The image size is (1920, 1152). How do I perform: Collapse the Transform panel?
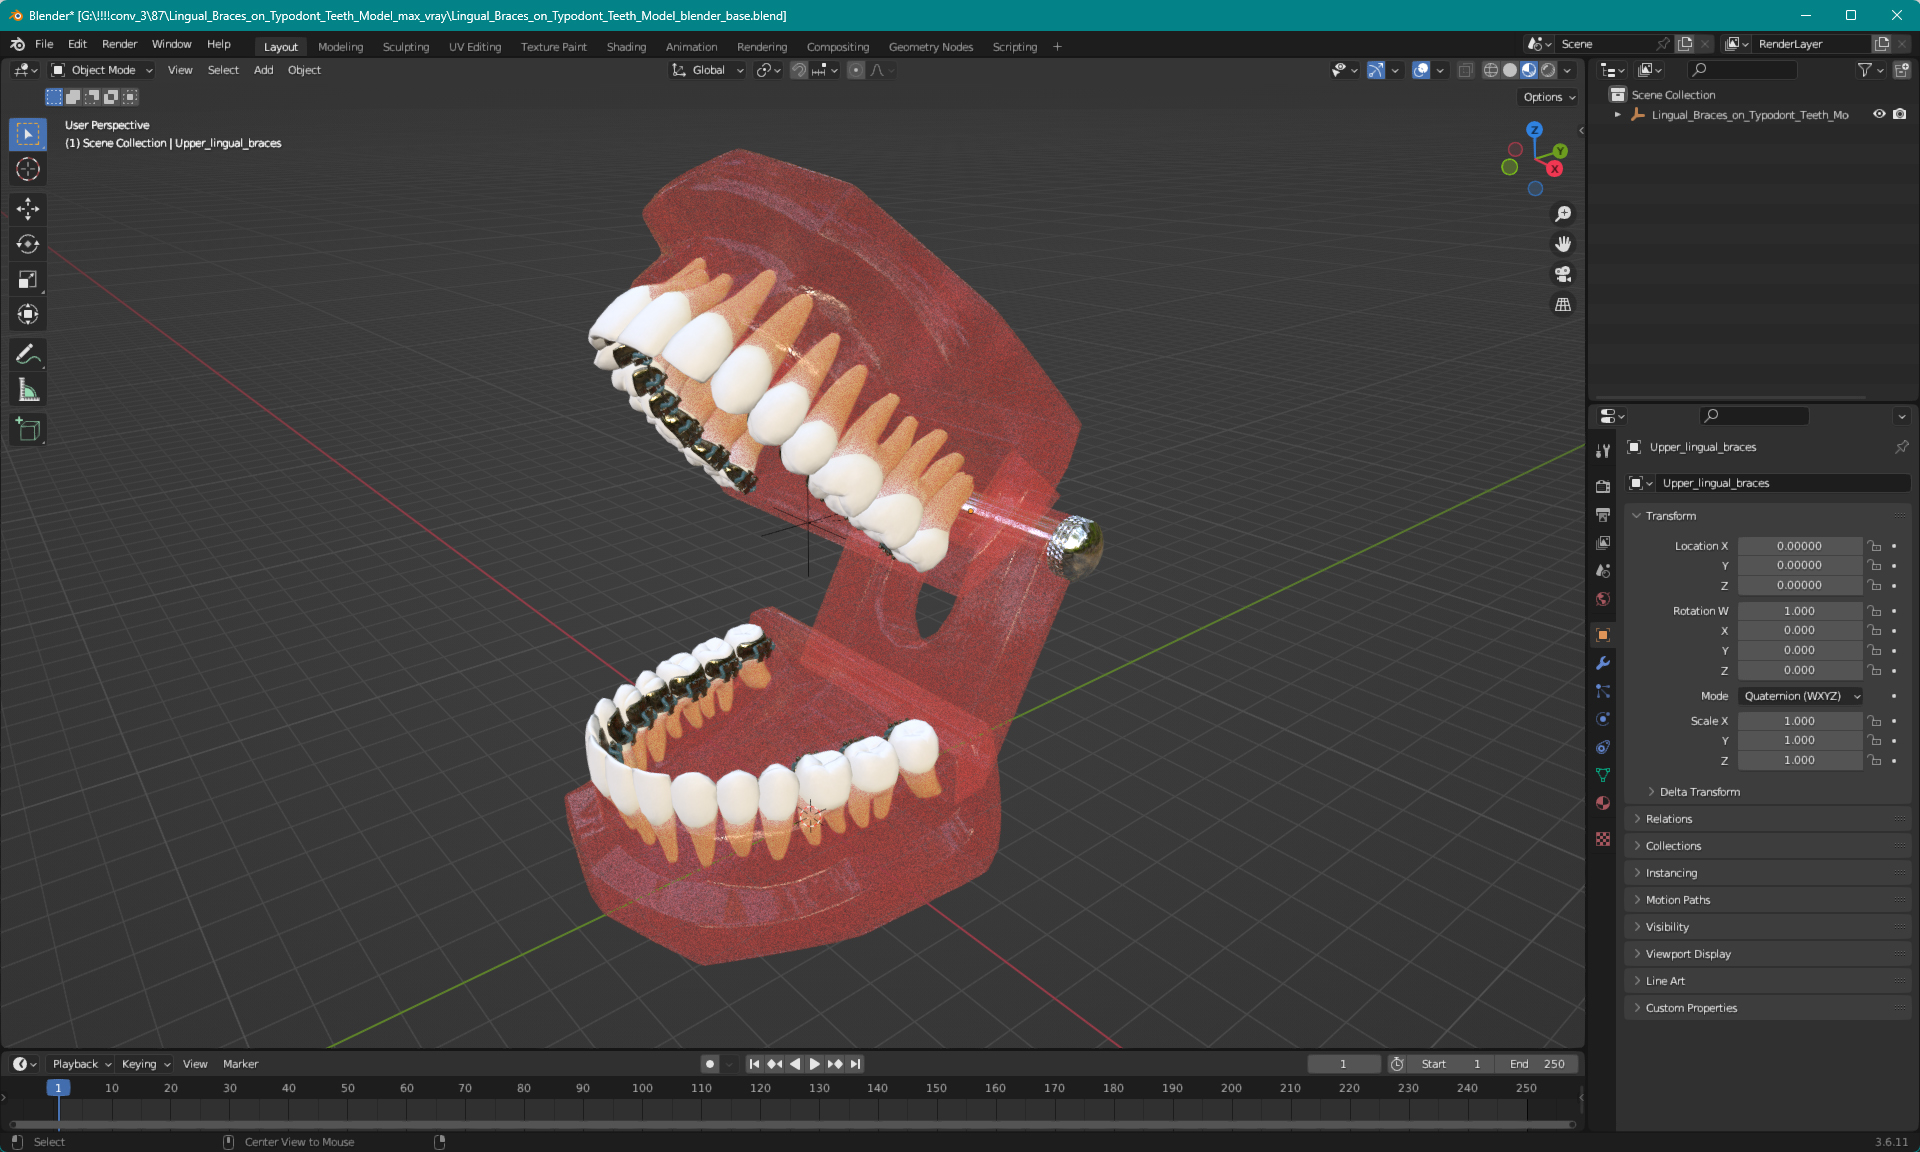click(x=1670, y=516)
